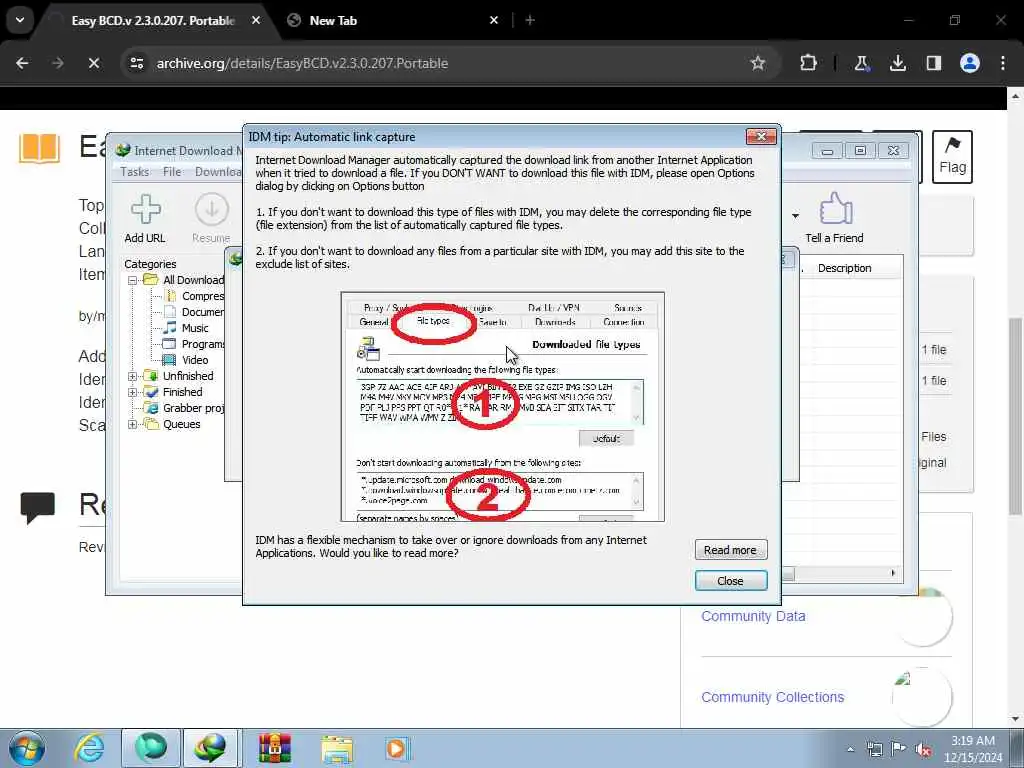Select Grabber projects in IDM tree
This screenshot has width=1024, height=768.
point(185,408)
